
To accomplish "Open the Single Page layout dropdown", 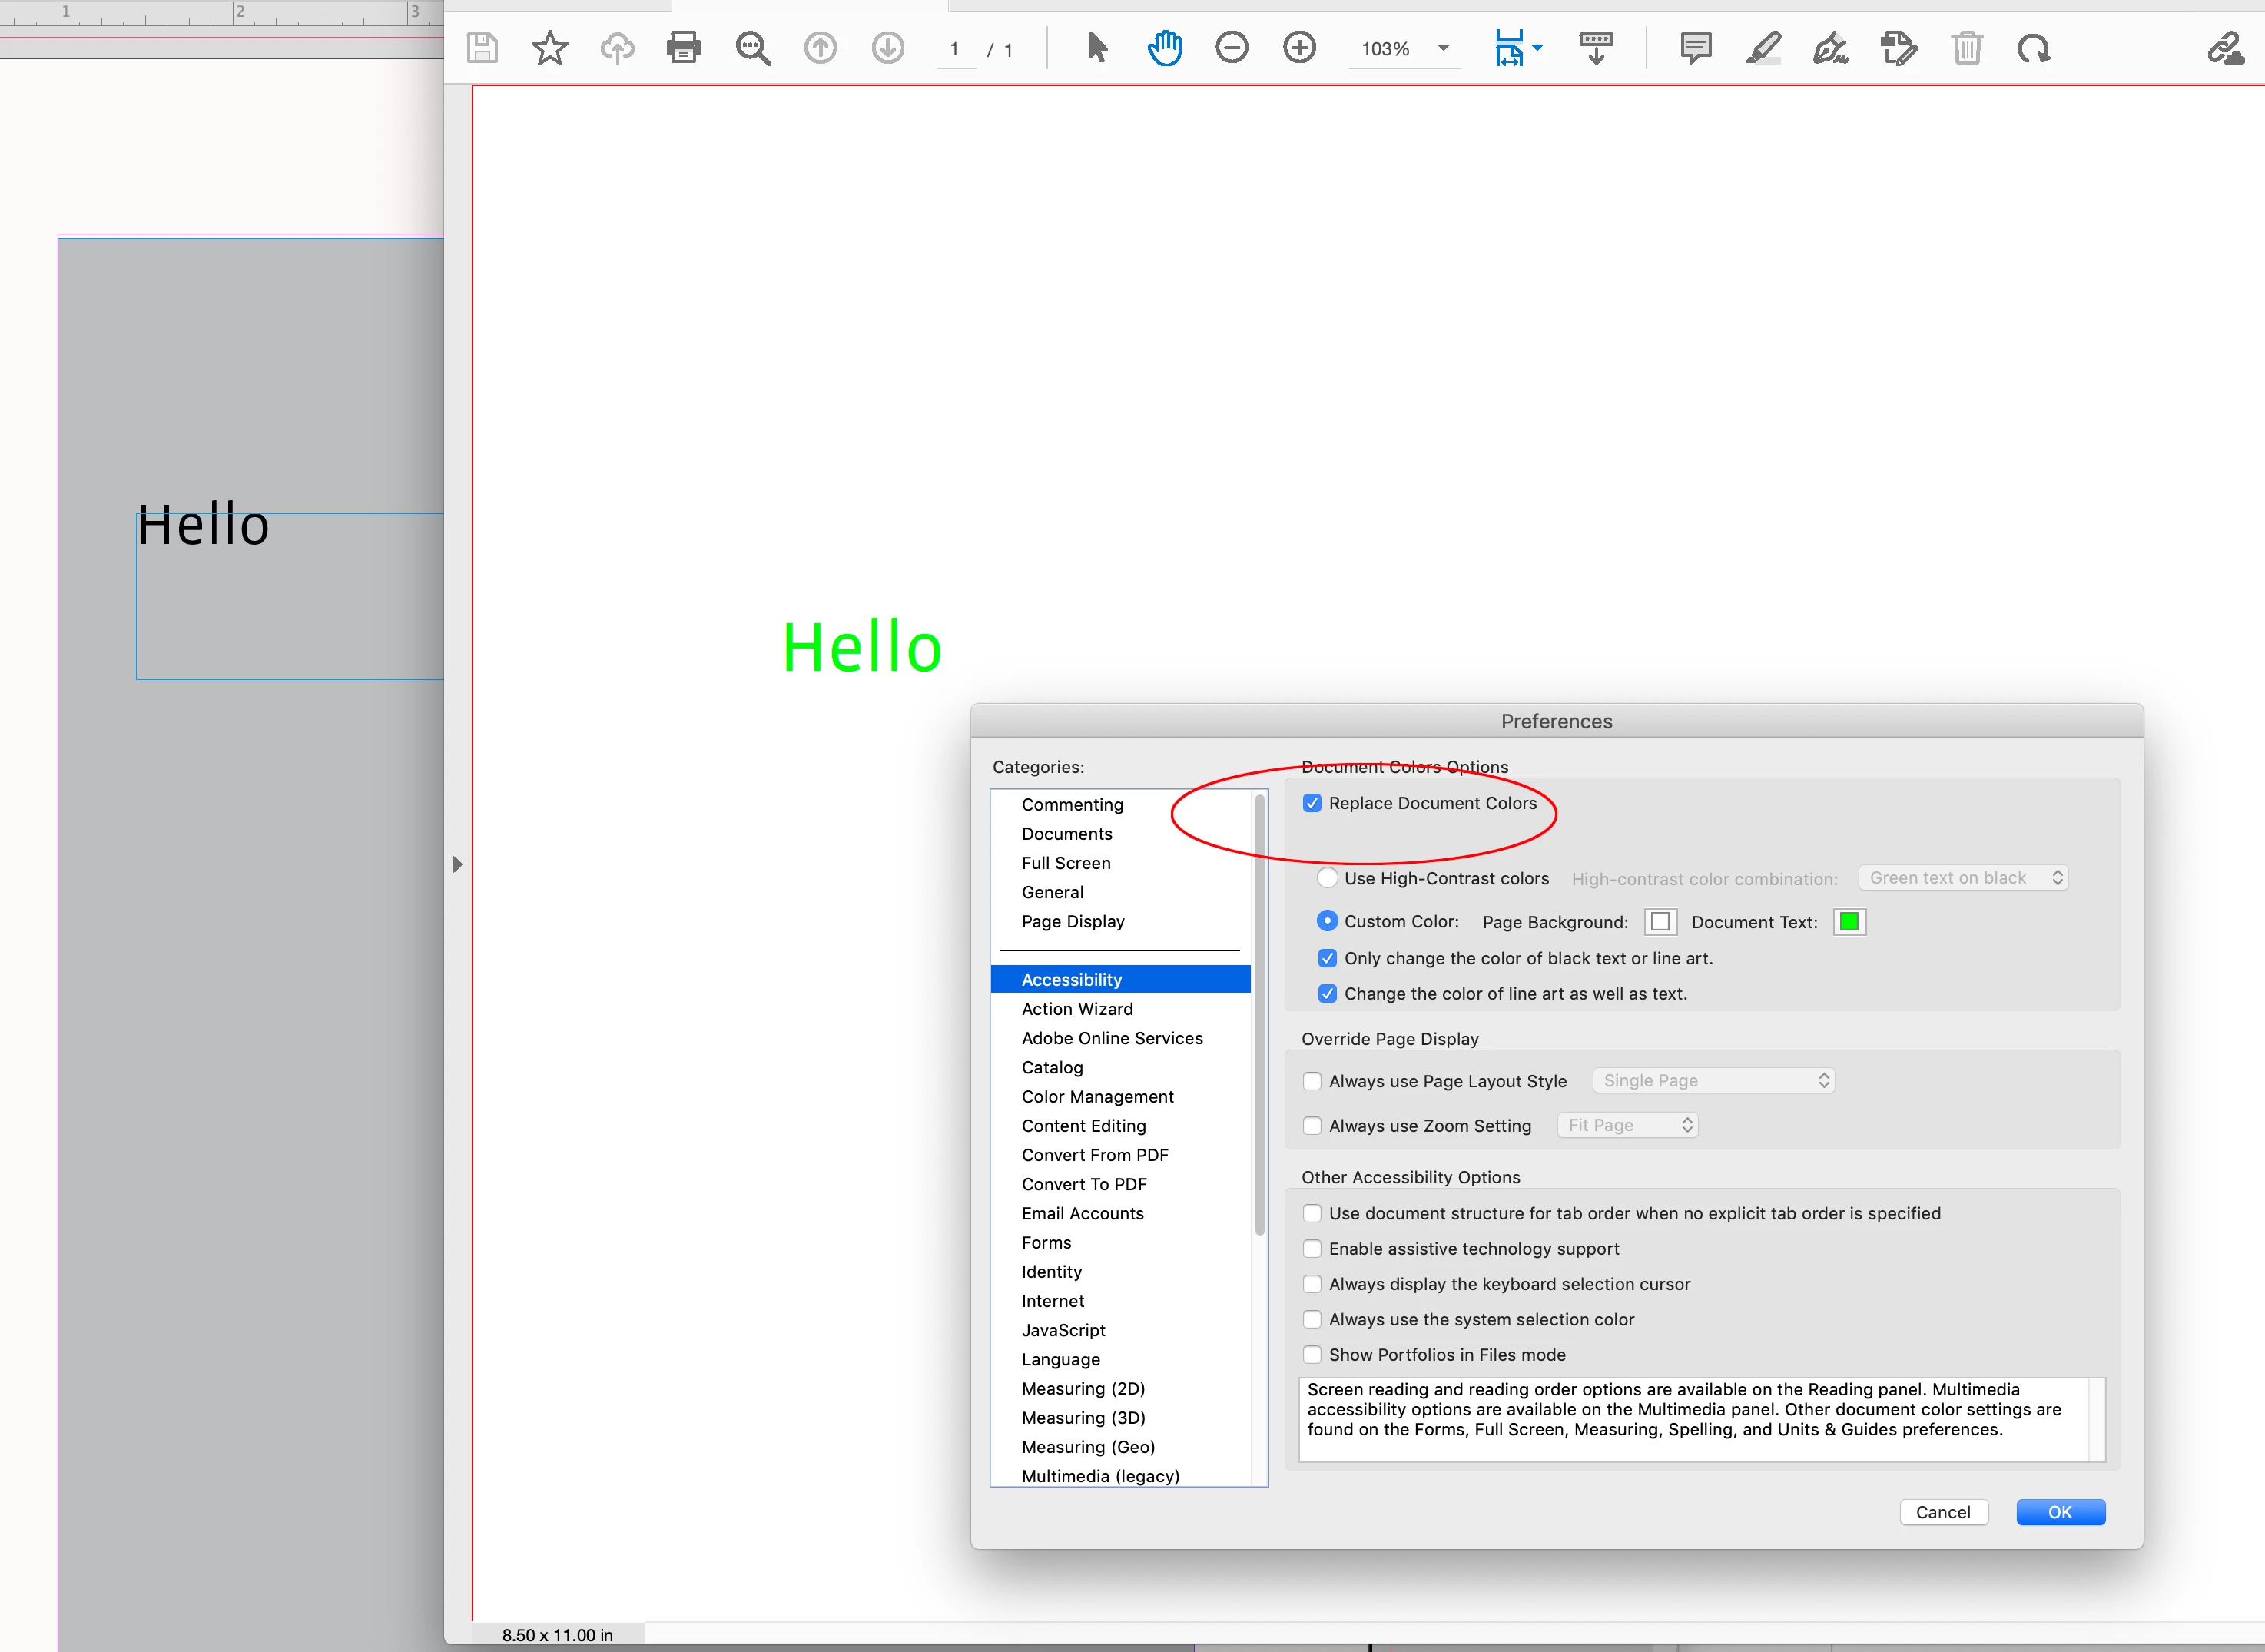I will pos(1713,1081).
